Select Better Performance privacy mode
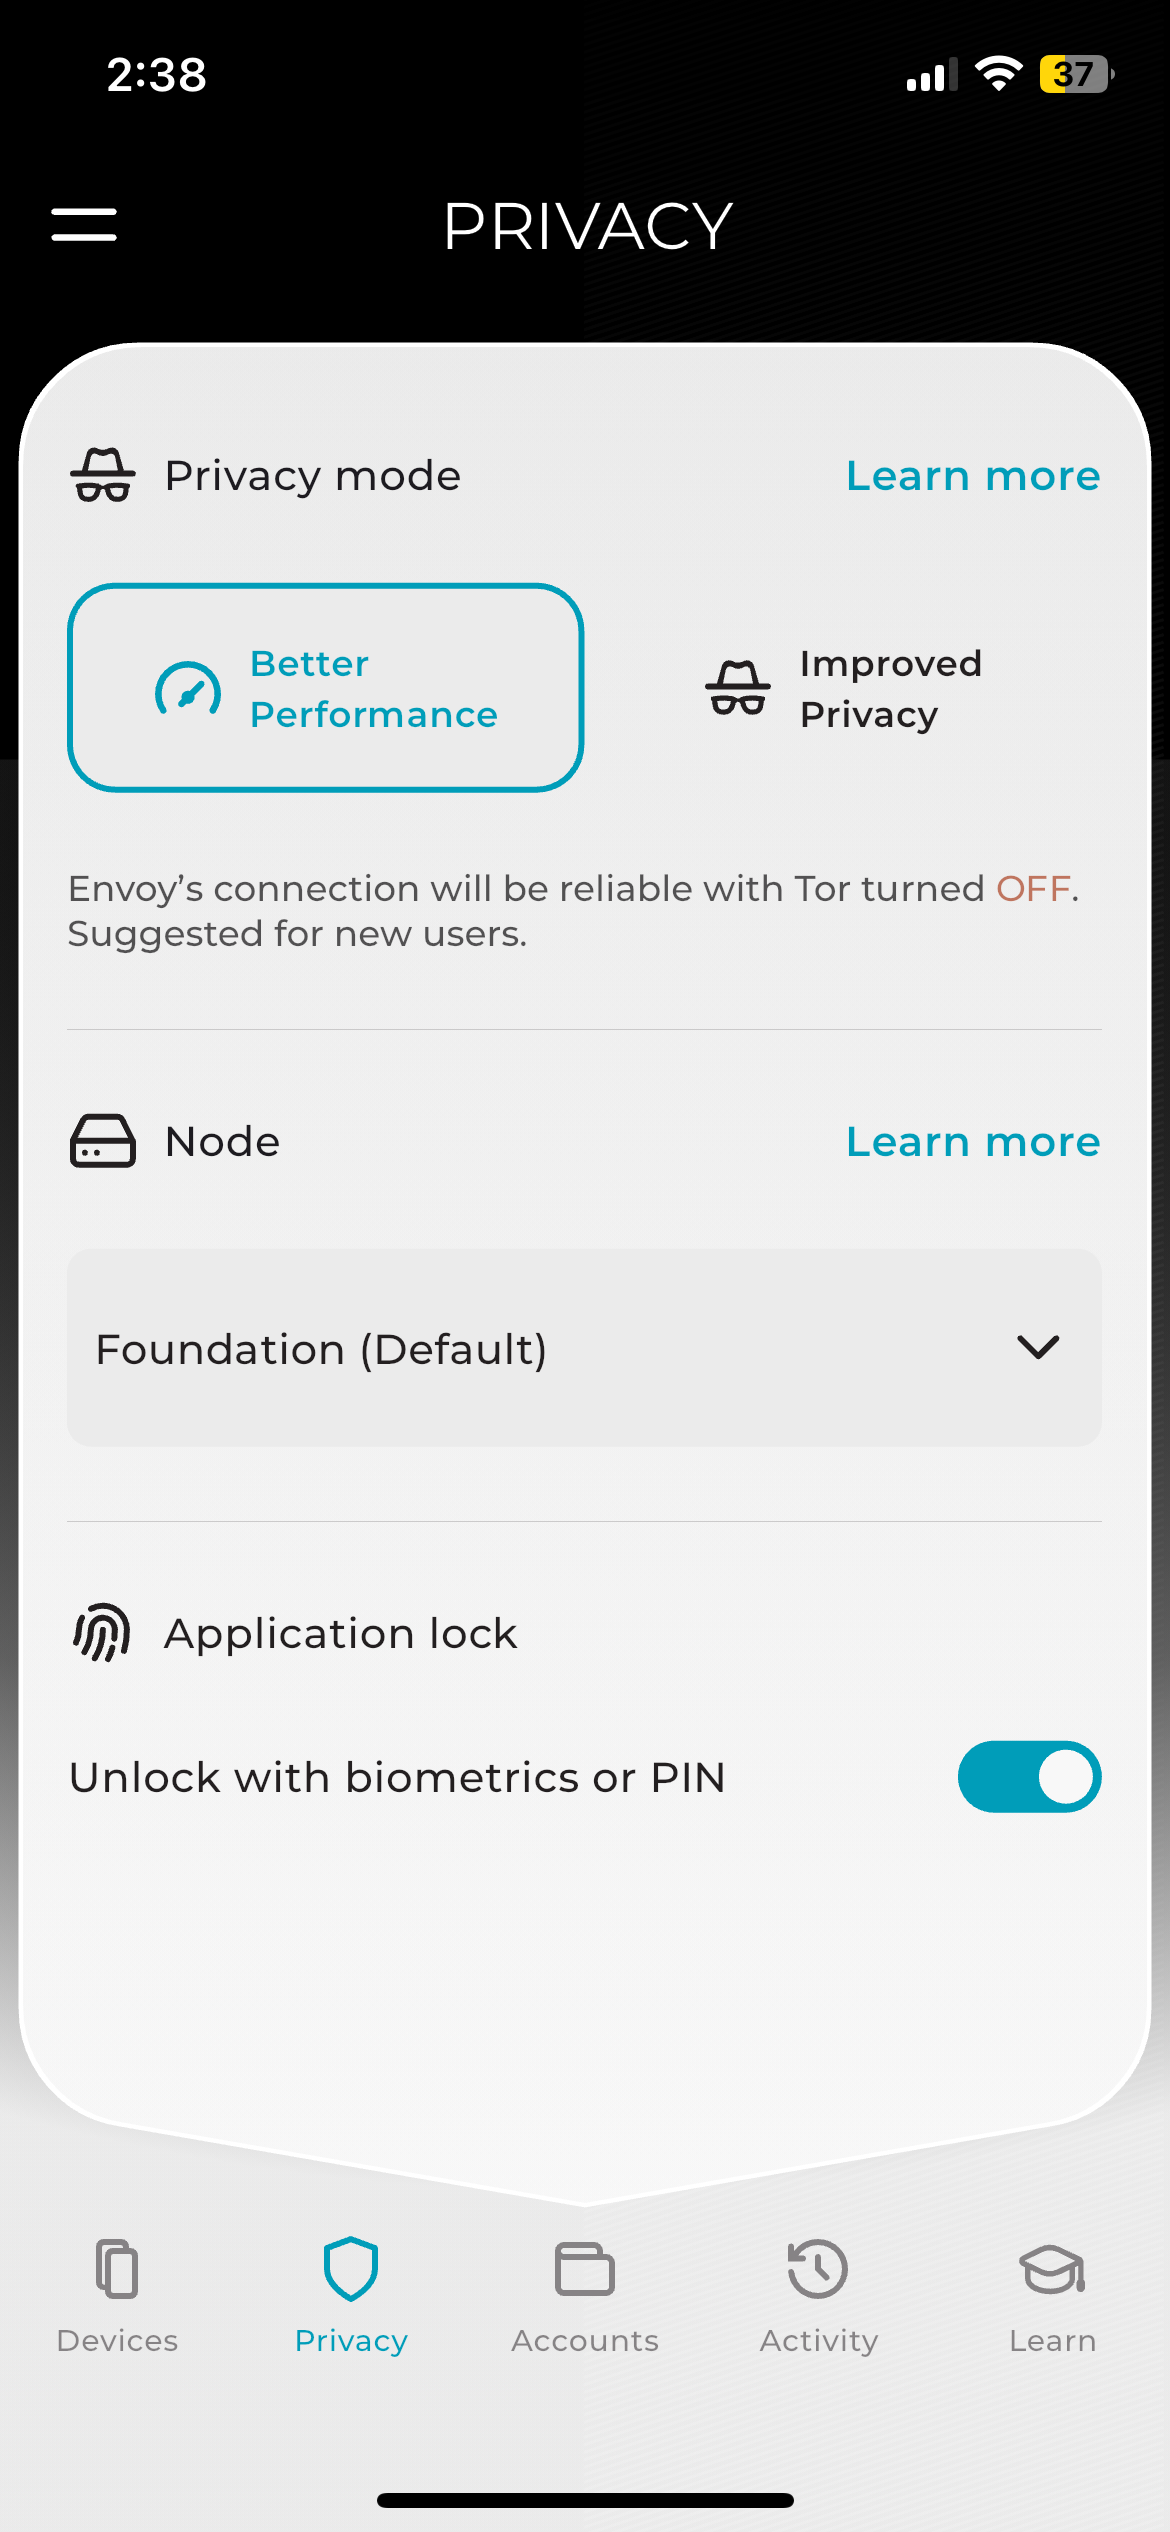 (326, 688)
